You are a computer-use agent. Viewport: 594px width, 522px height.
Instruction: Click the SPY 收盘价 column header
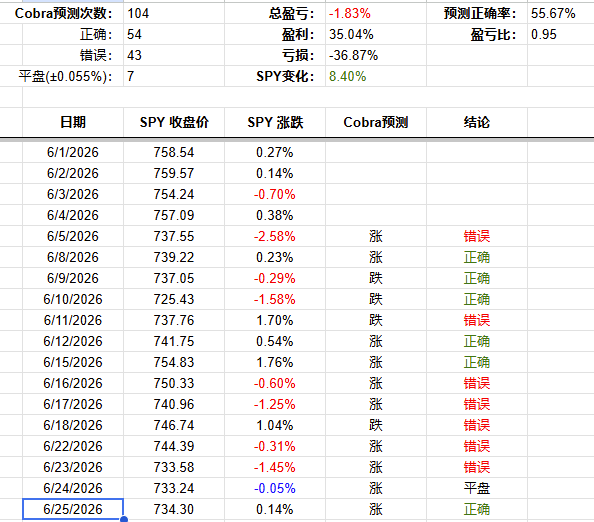tap(174, 122)
